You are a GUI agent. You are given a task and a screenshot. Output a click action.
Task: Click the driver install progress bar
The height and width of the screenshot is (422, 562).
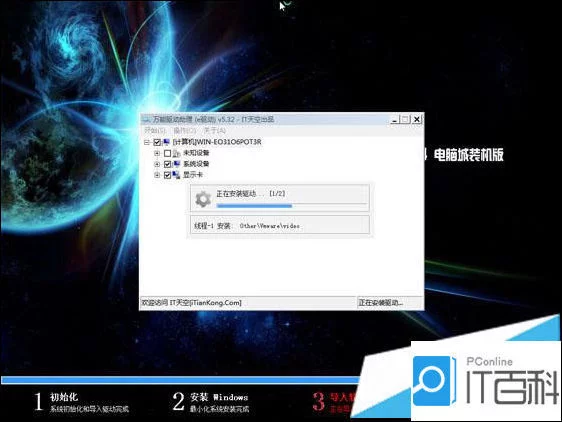tap(292, 206)
